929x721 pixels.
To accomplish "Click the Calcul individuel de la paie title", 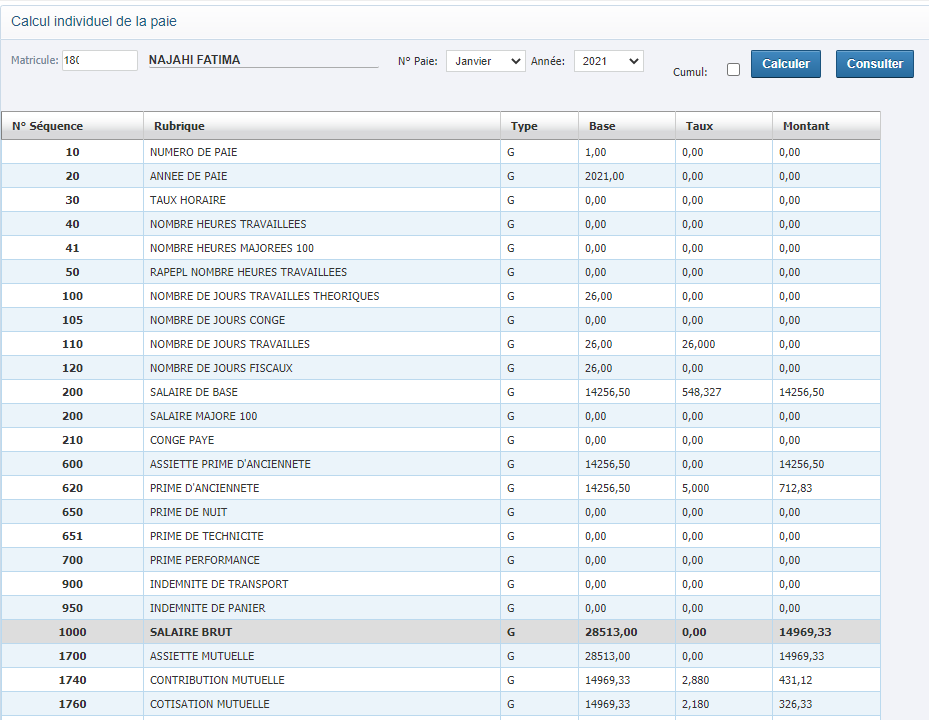I will pyautogui.click(x=94, y=21).
